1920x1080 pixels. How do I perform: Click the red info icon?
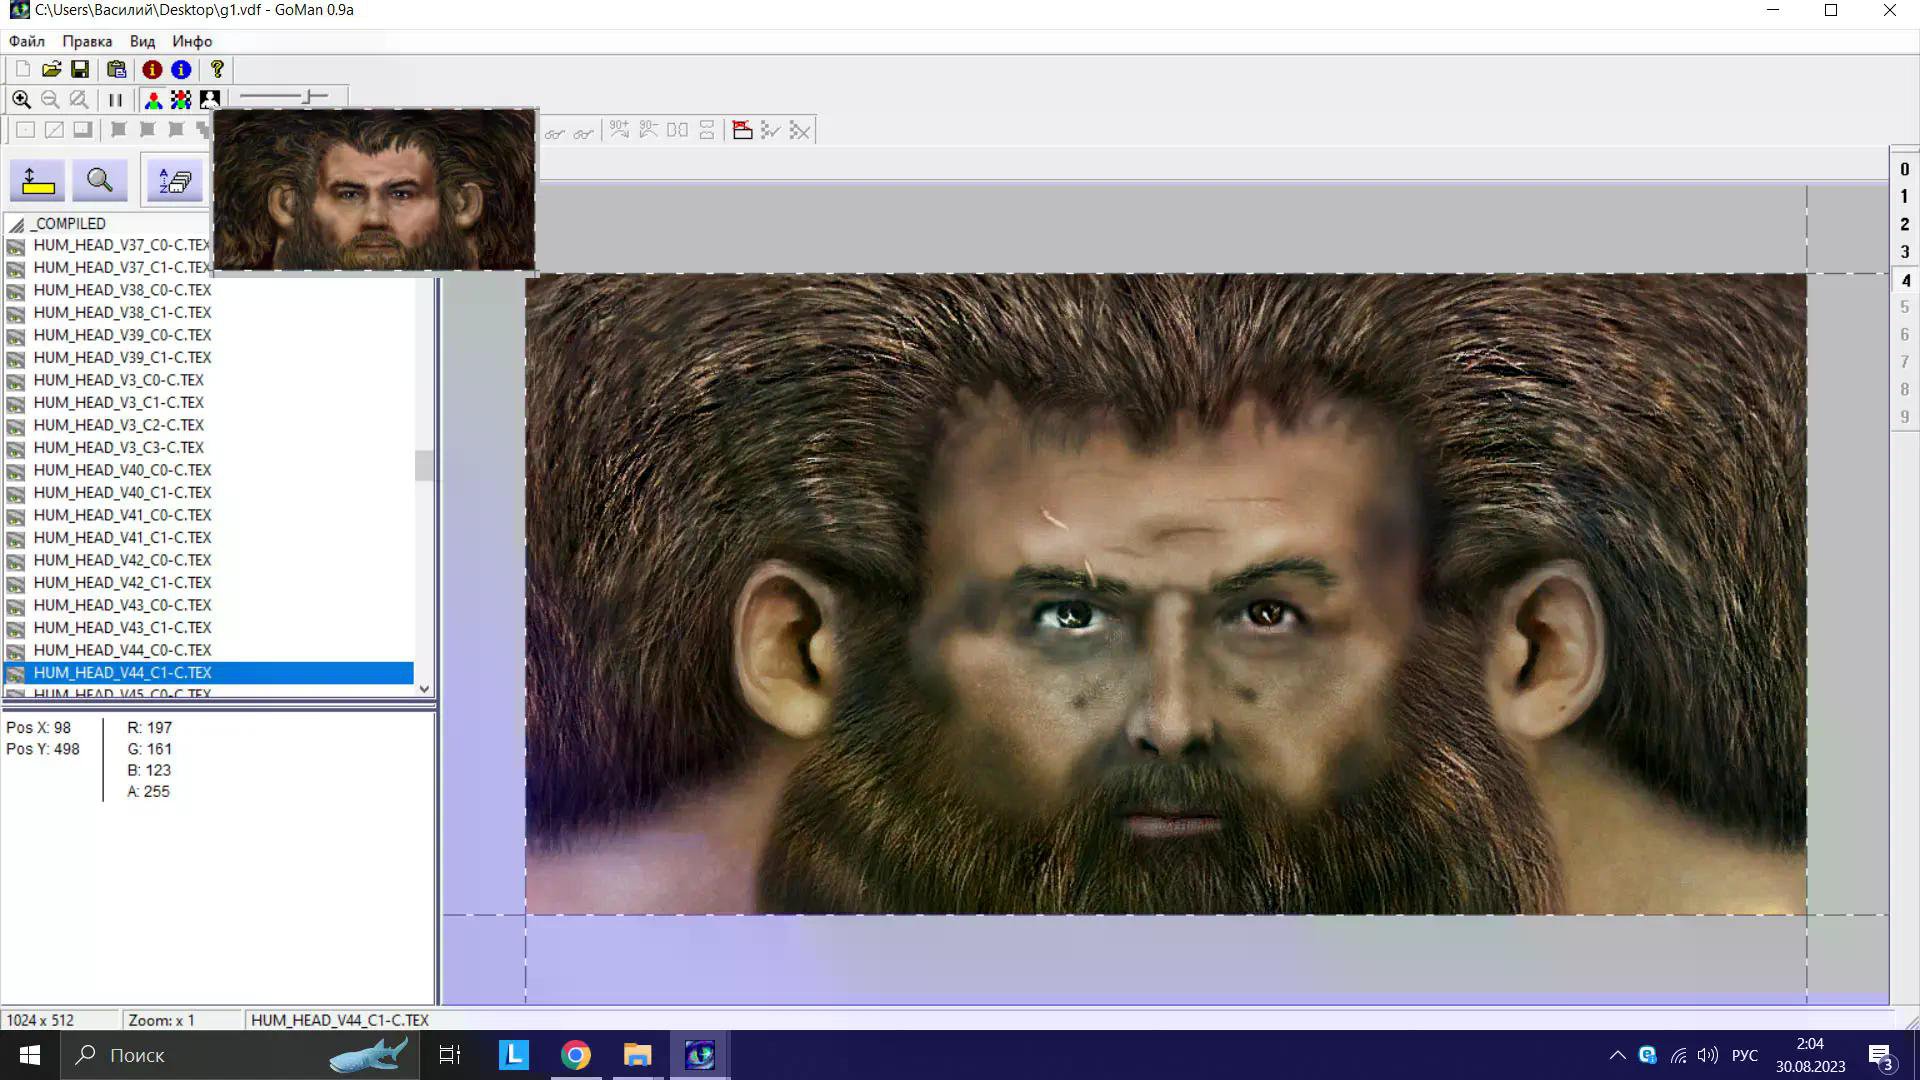tap(152, 69)
